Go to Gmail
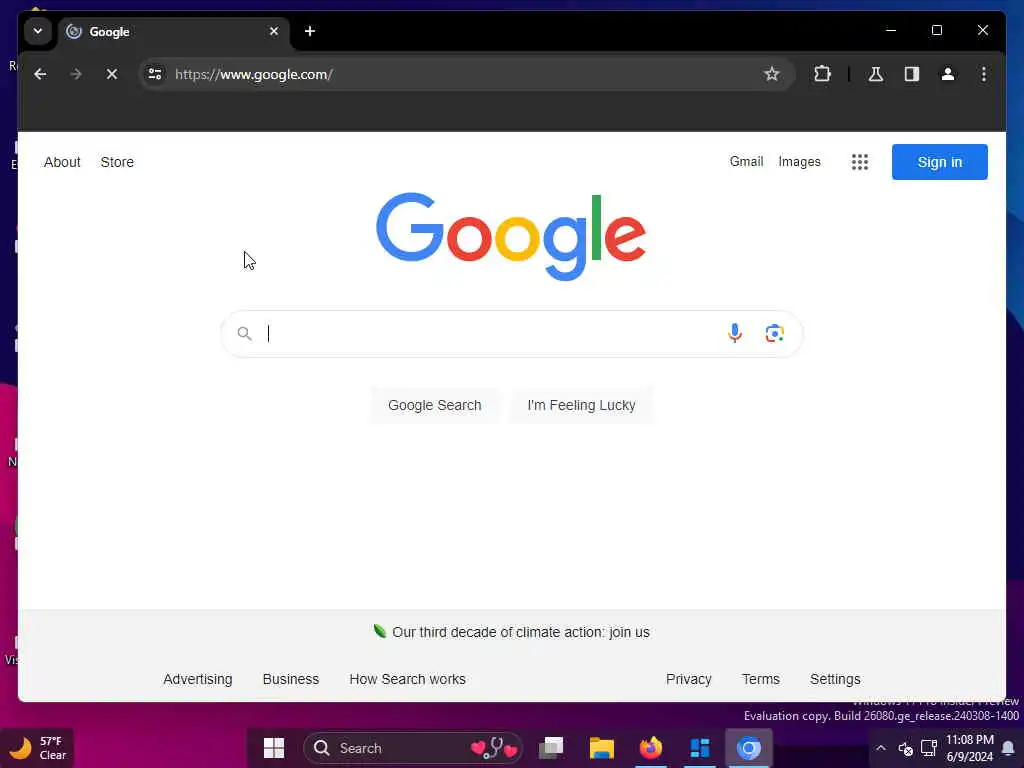The image size is (1024, 768). [746, 161]
